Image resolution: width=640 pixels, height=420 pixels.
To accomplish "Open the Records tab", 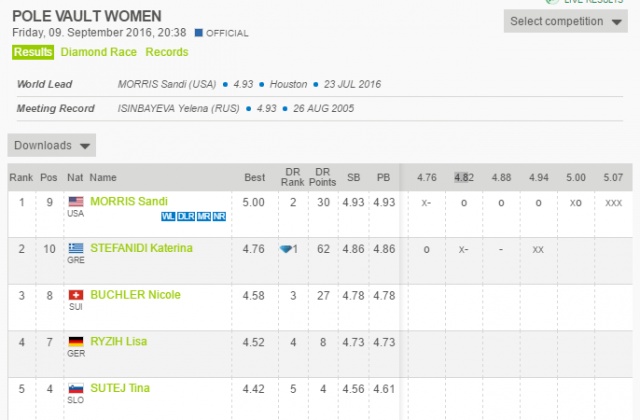I will click(x=166, y=52).
